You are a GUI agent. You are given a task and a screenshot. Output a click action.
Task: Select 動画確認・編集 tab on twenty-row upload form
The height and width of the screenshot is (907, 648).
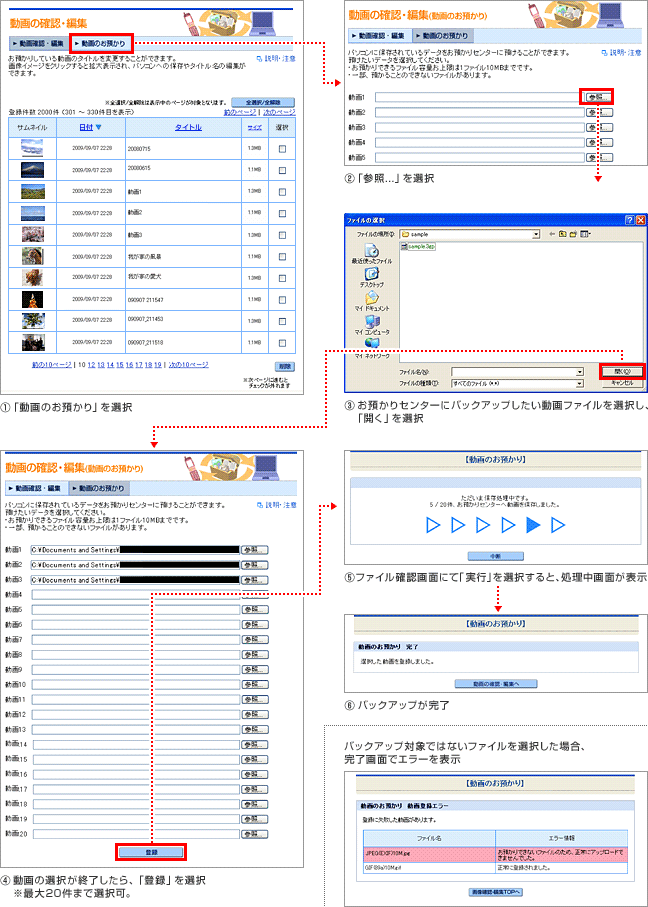coord(36,488)
